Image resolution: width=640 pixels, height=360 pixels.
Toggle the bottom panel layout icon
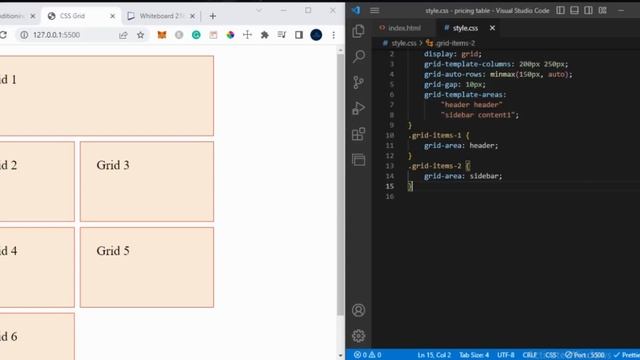[574, 10]
